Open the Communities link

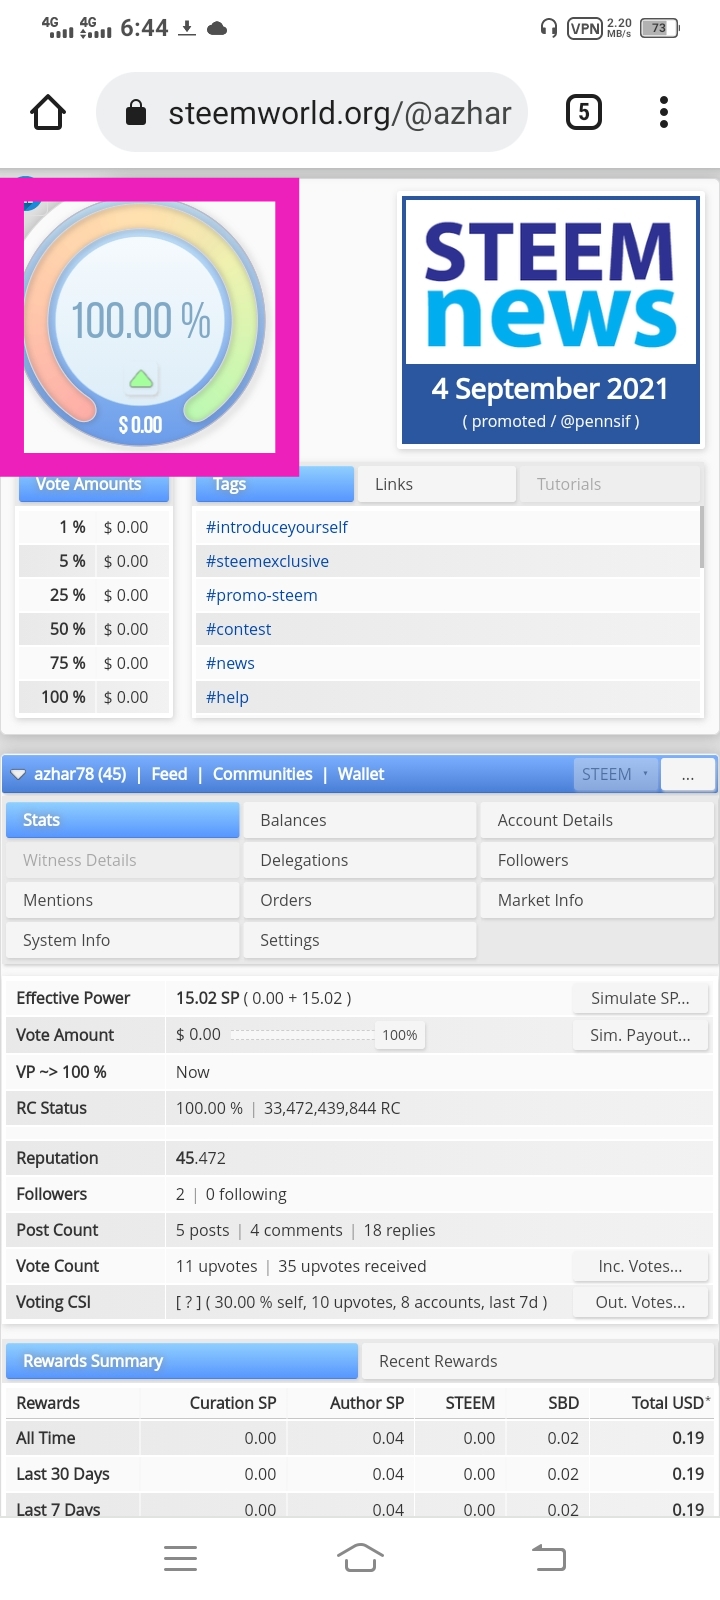point(263,774)
